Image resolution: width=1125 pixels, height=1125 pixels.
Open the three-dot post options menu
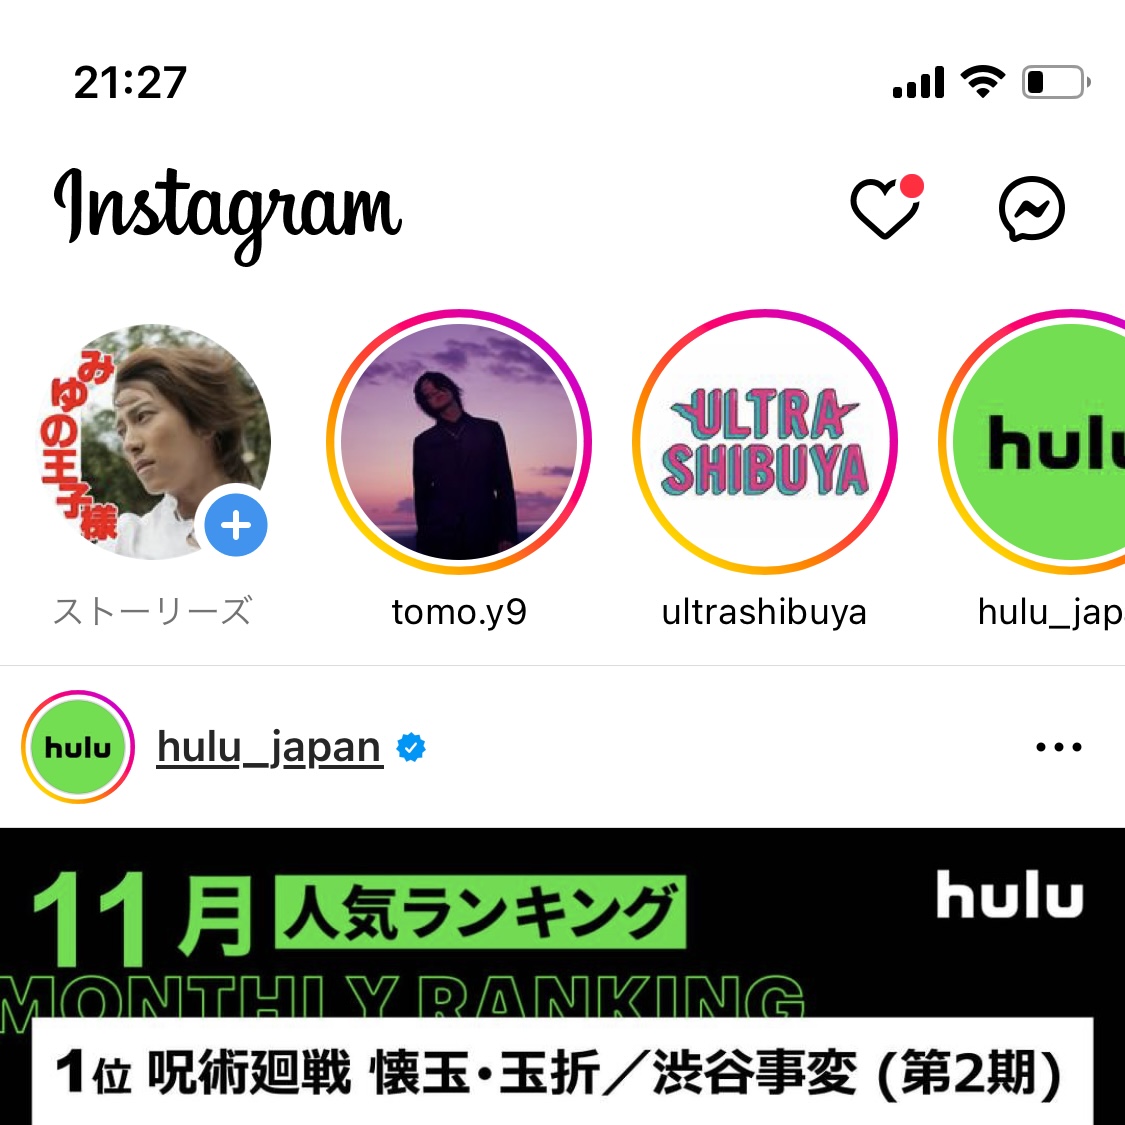coord(1059,747)
